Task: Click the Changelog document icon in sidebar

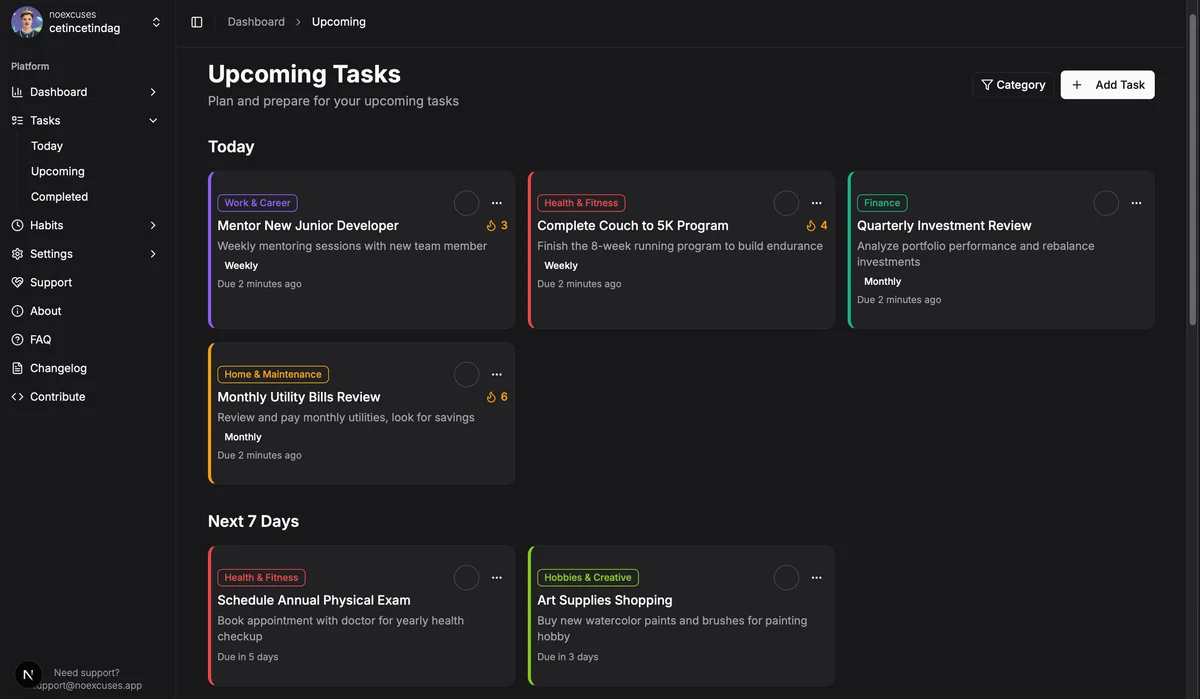Action: pyautogui.click(x=17, y=368)
